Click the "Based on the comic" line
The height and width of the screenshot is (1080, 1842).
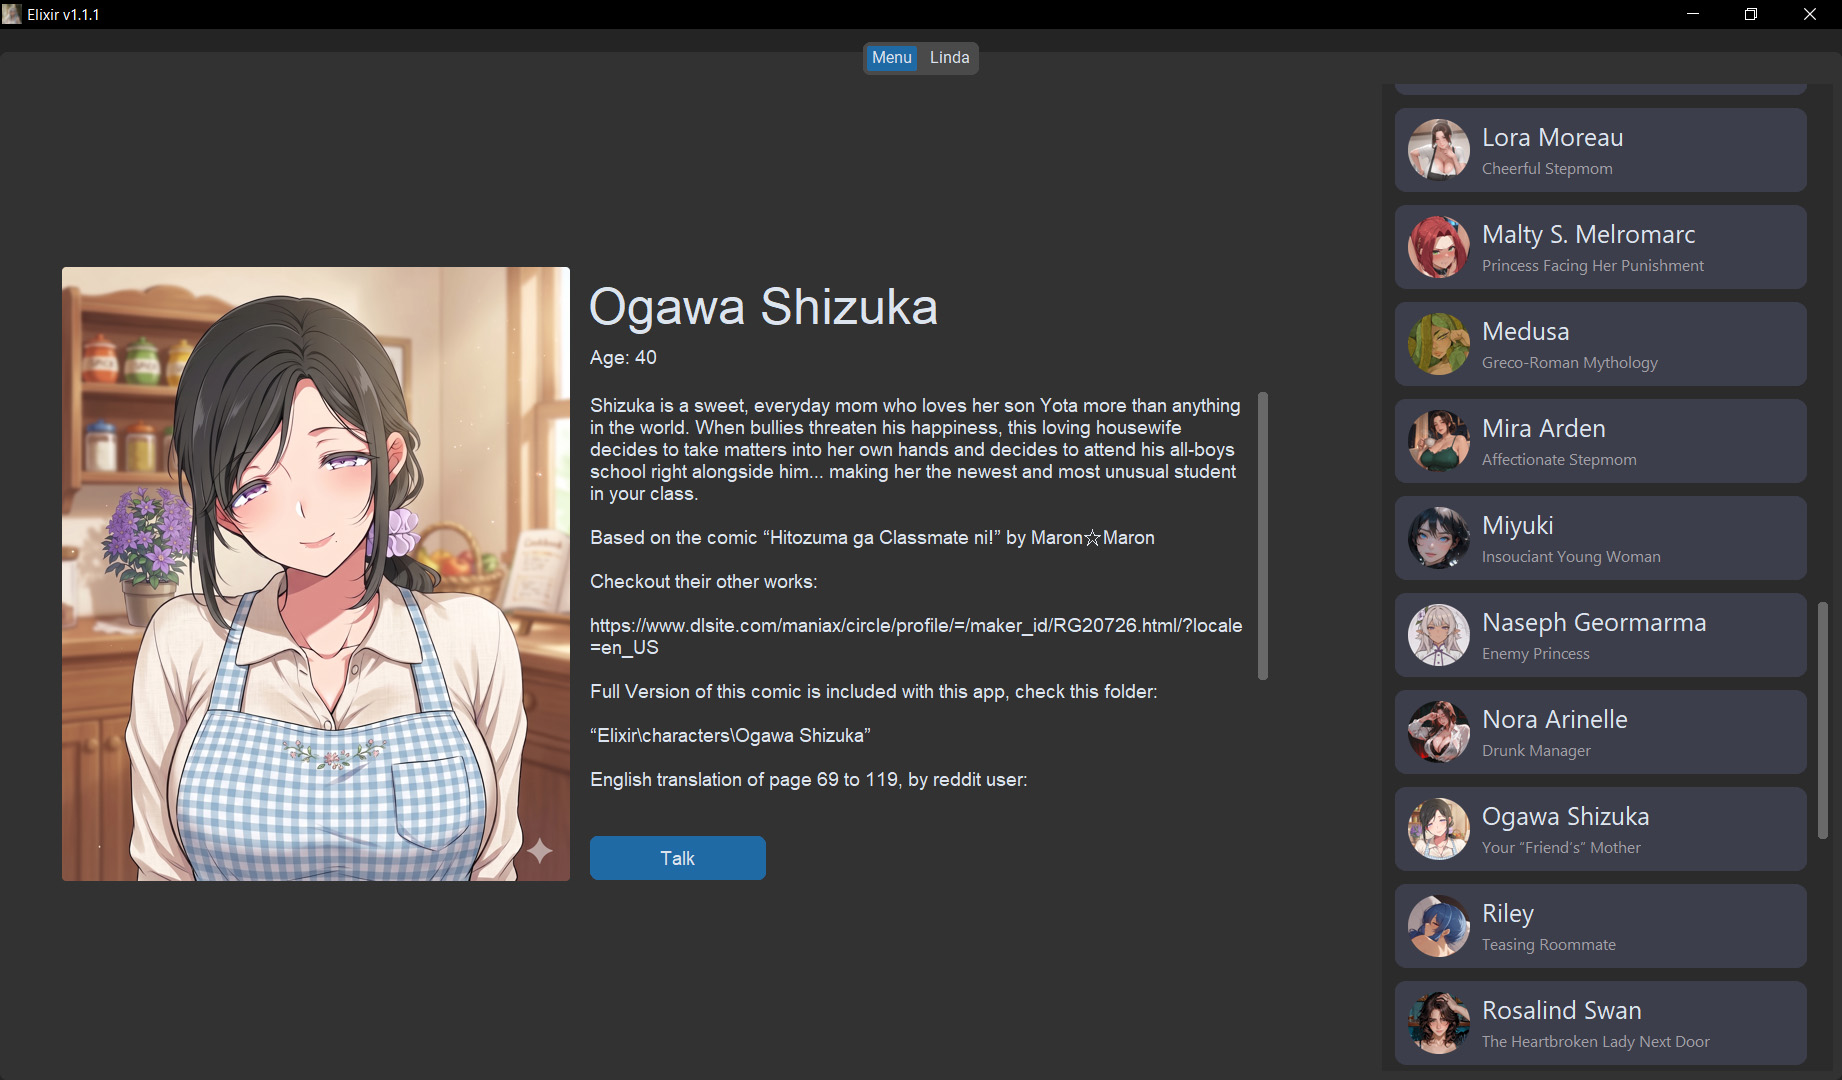(x=872, y=537)
